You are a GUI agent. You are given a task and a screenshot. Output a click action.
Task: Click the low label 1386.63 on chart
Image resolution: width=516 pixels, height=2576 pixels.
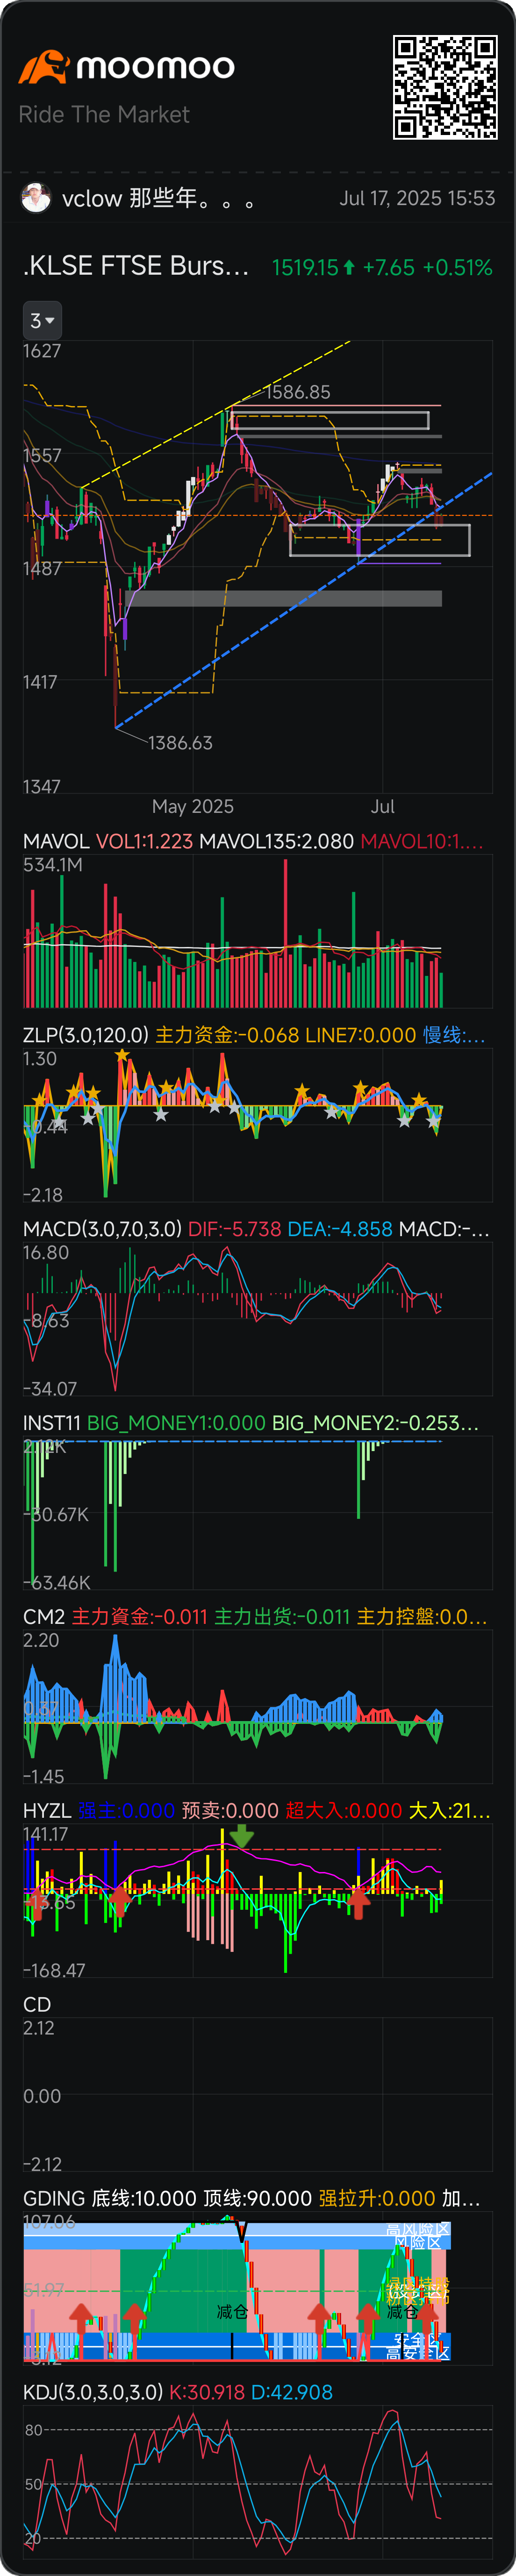pos(180,742)
